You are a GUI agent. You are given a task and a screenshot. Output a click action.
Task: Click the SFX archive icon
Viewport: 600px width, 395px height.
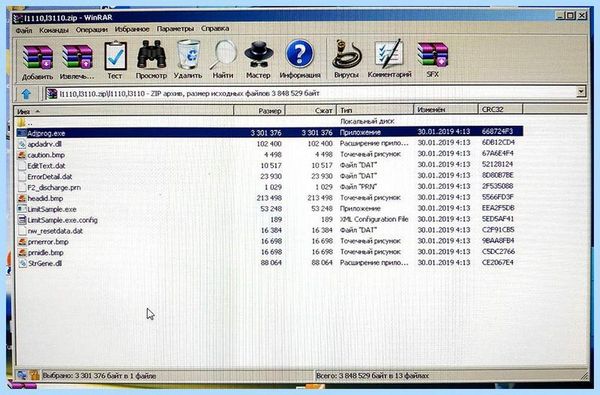coord(432,55)
